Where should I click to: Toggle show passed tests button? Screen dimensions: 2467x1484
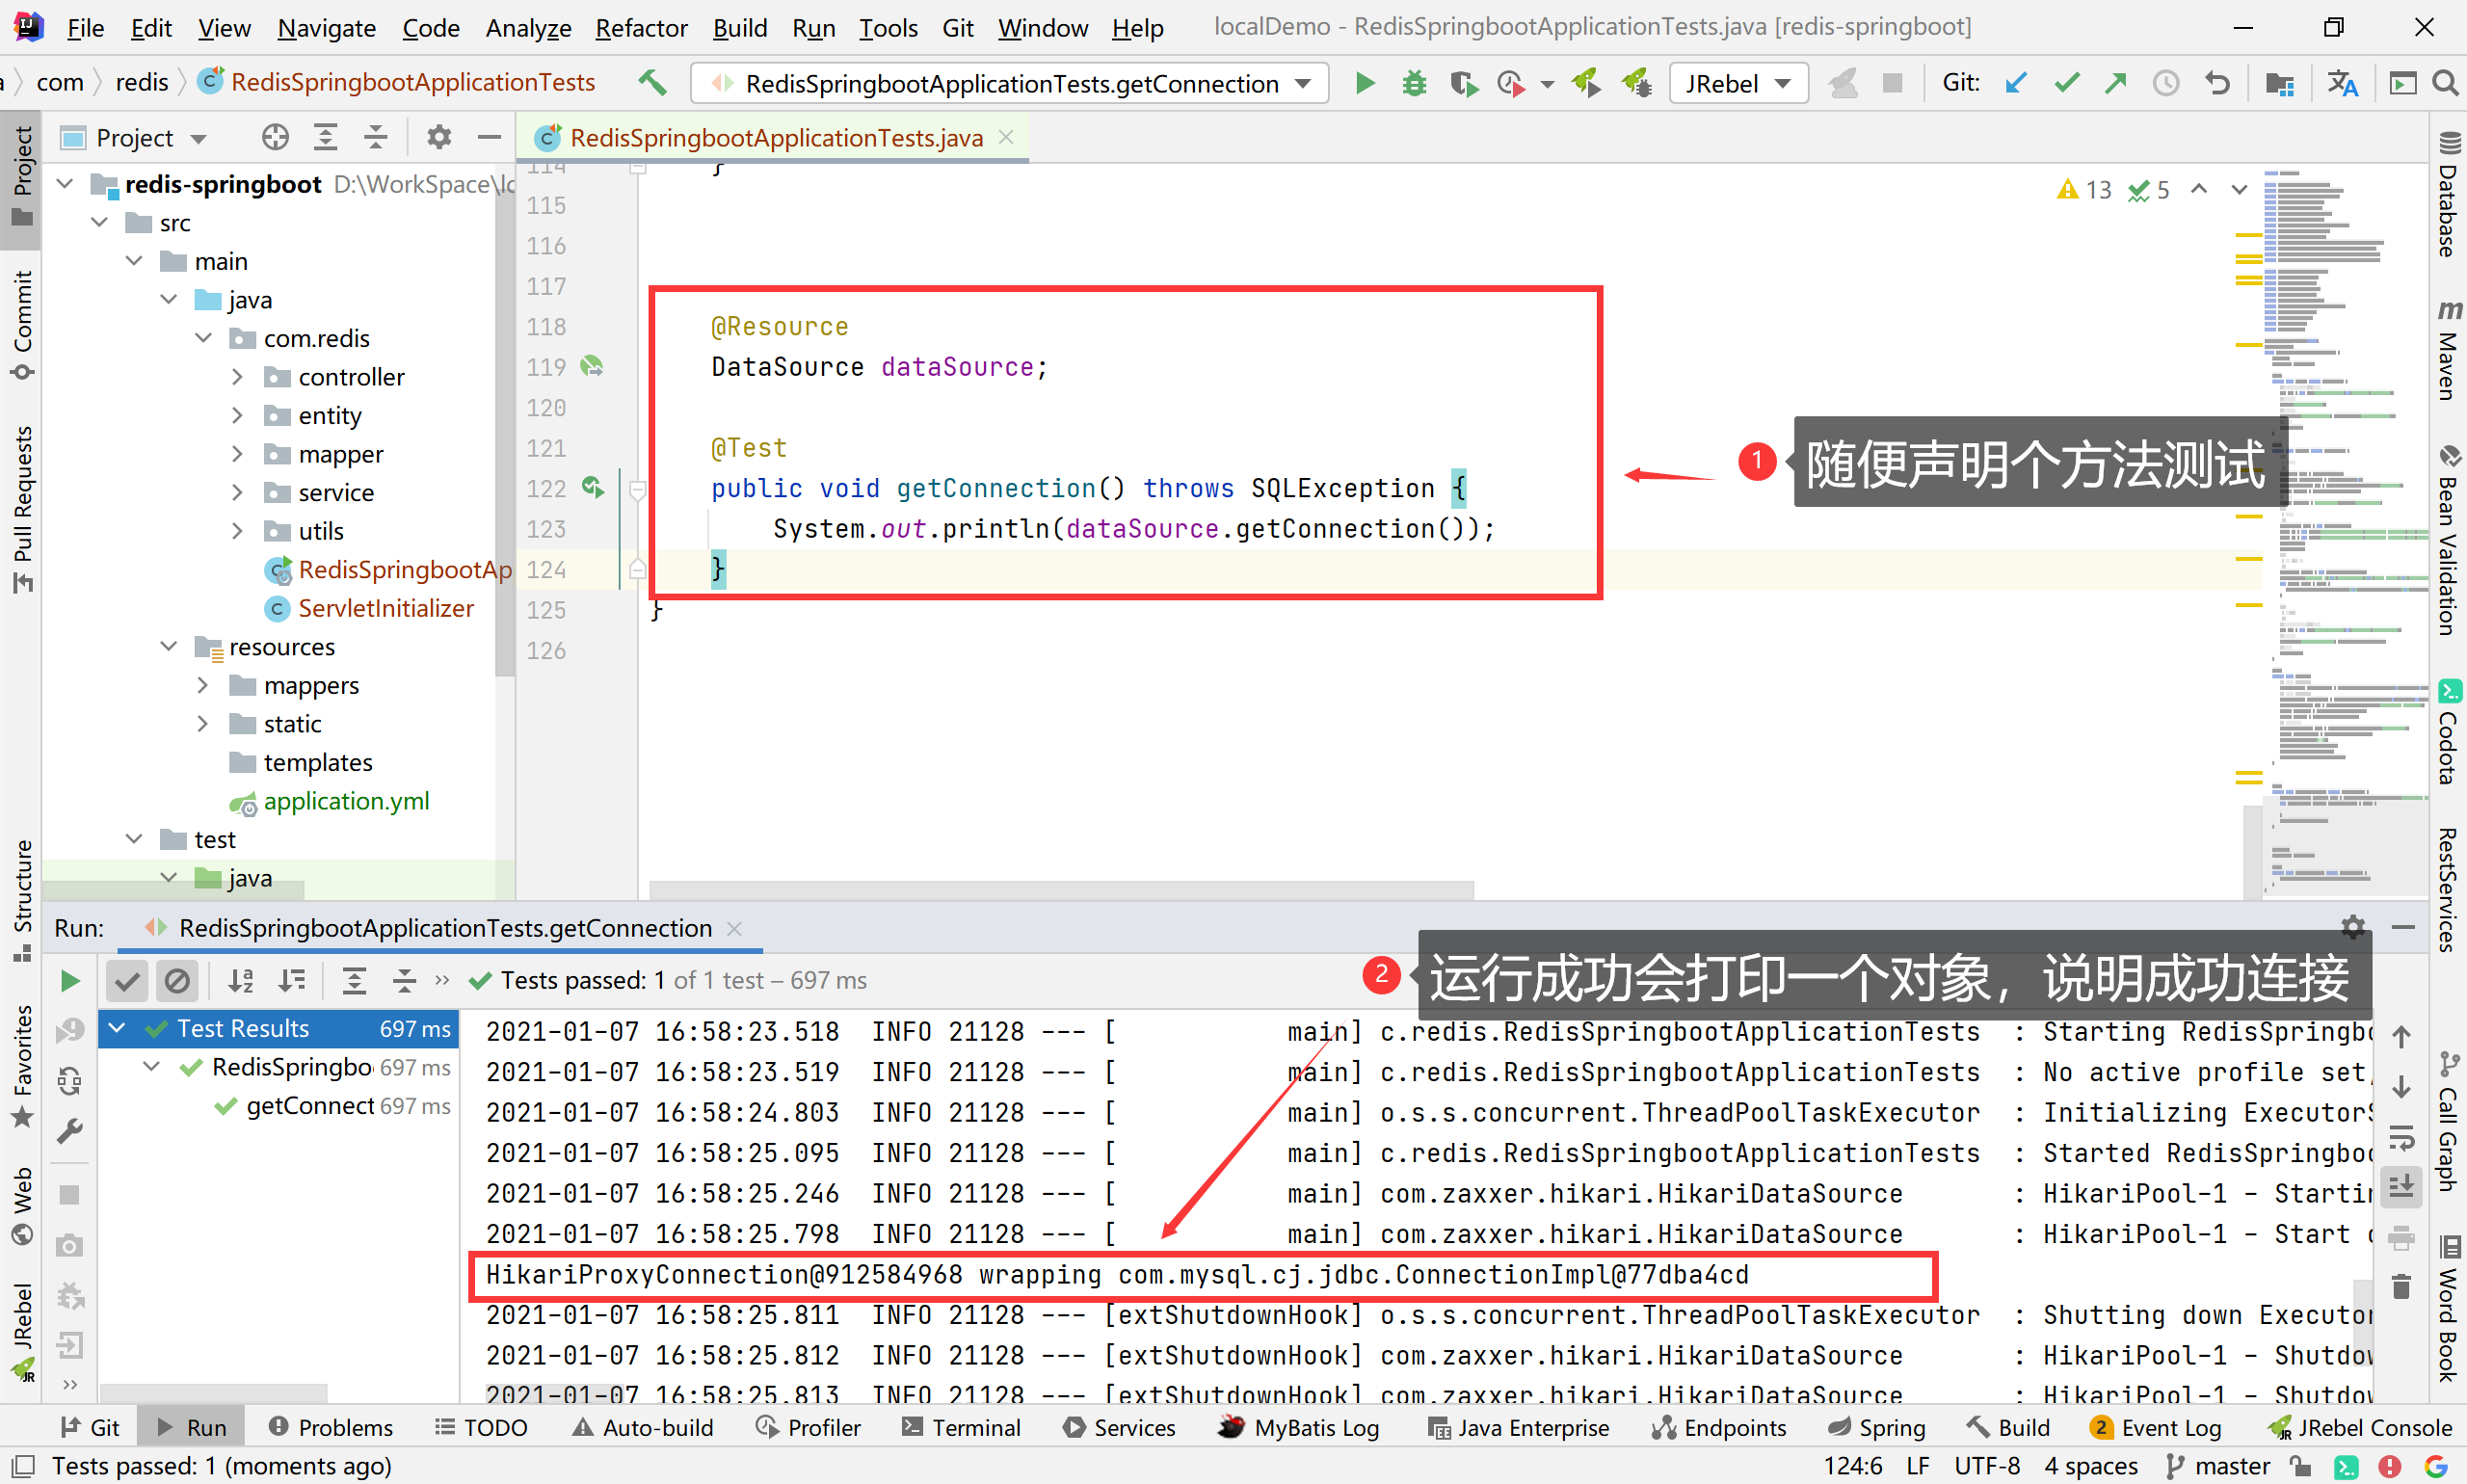(127, 981)
